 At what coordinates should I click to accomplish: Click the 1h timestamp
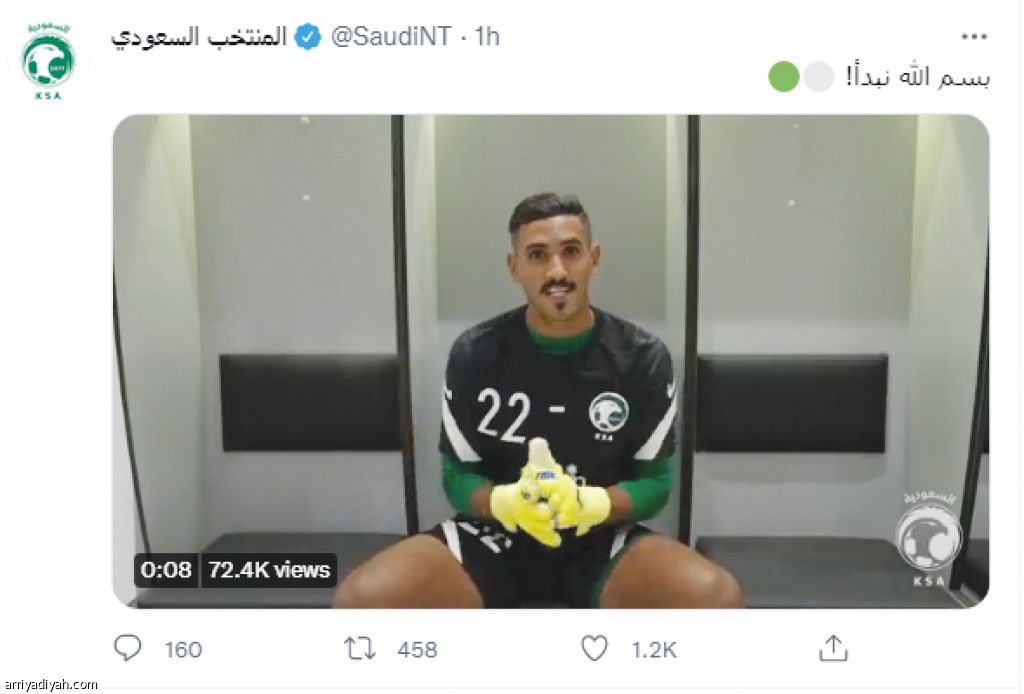(x=487, y=37)
